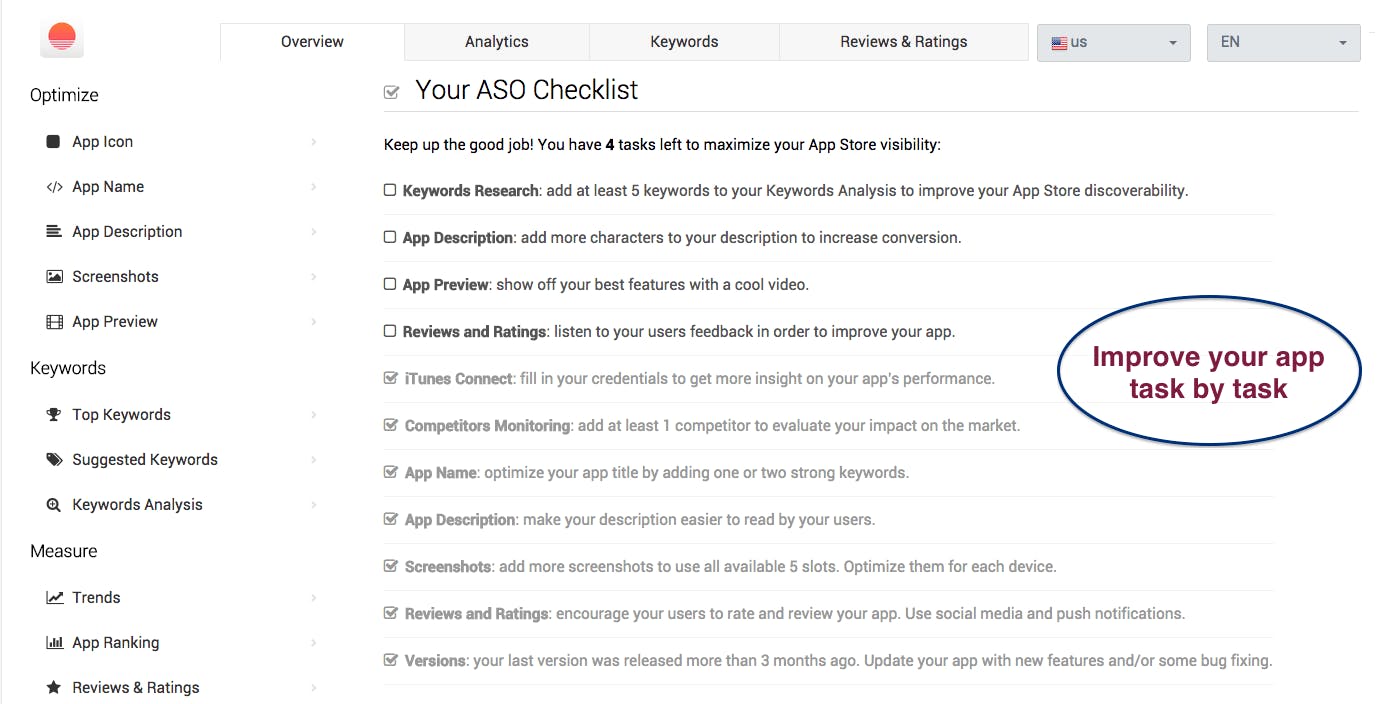Uncheck the iTunes Connect completed checkbox
The image size is (1382, 704).
[391, 379]
